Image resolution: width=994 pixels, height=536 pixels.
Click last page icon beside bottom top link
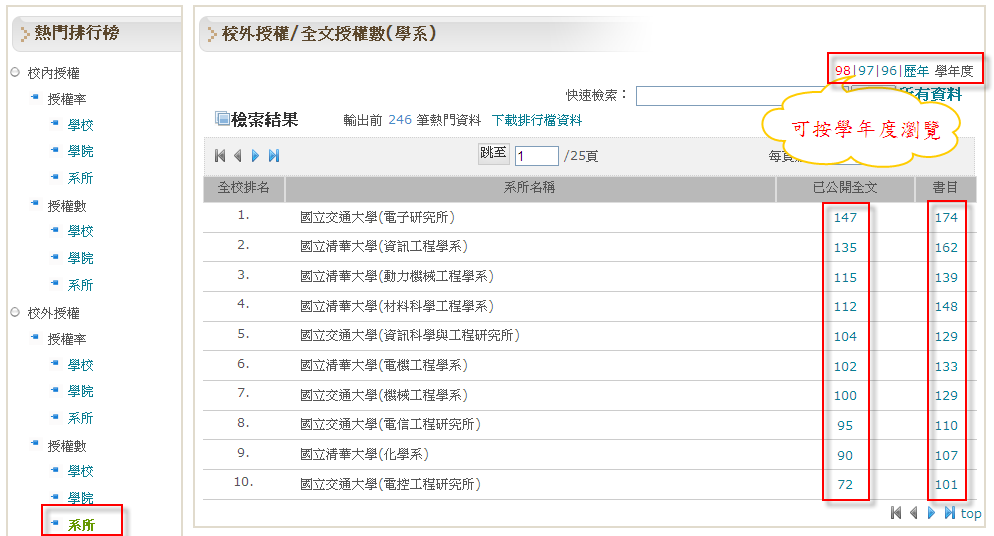click(950, 513)
